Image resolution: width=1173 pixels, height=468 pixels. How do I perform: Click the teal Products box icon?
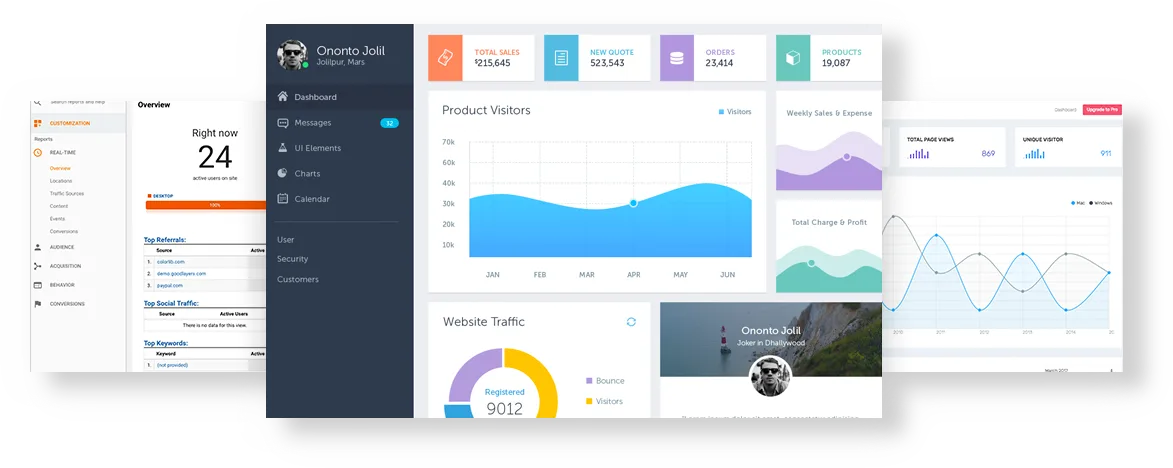[x=793, y=58]
